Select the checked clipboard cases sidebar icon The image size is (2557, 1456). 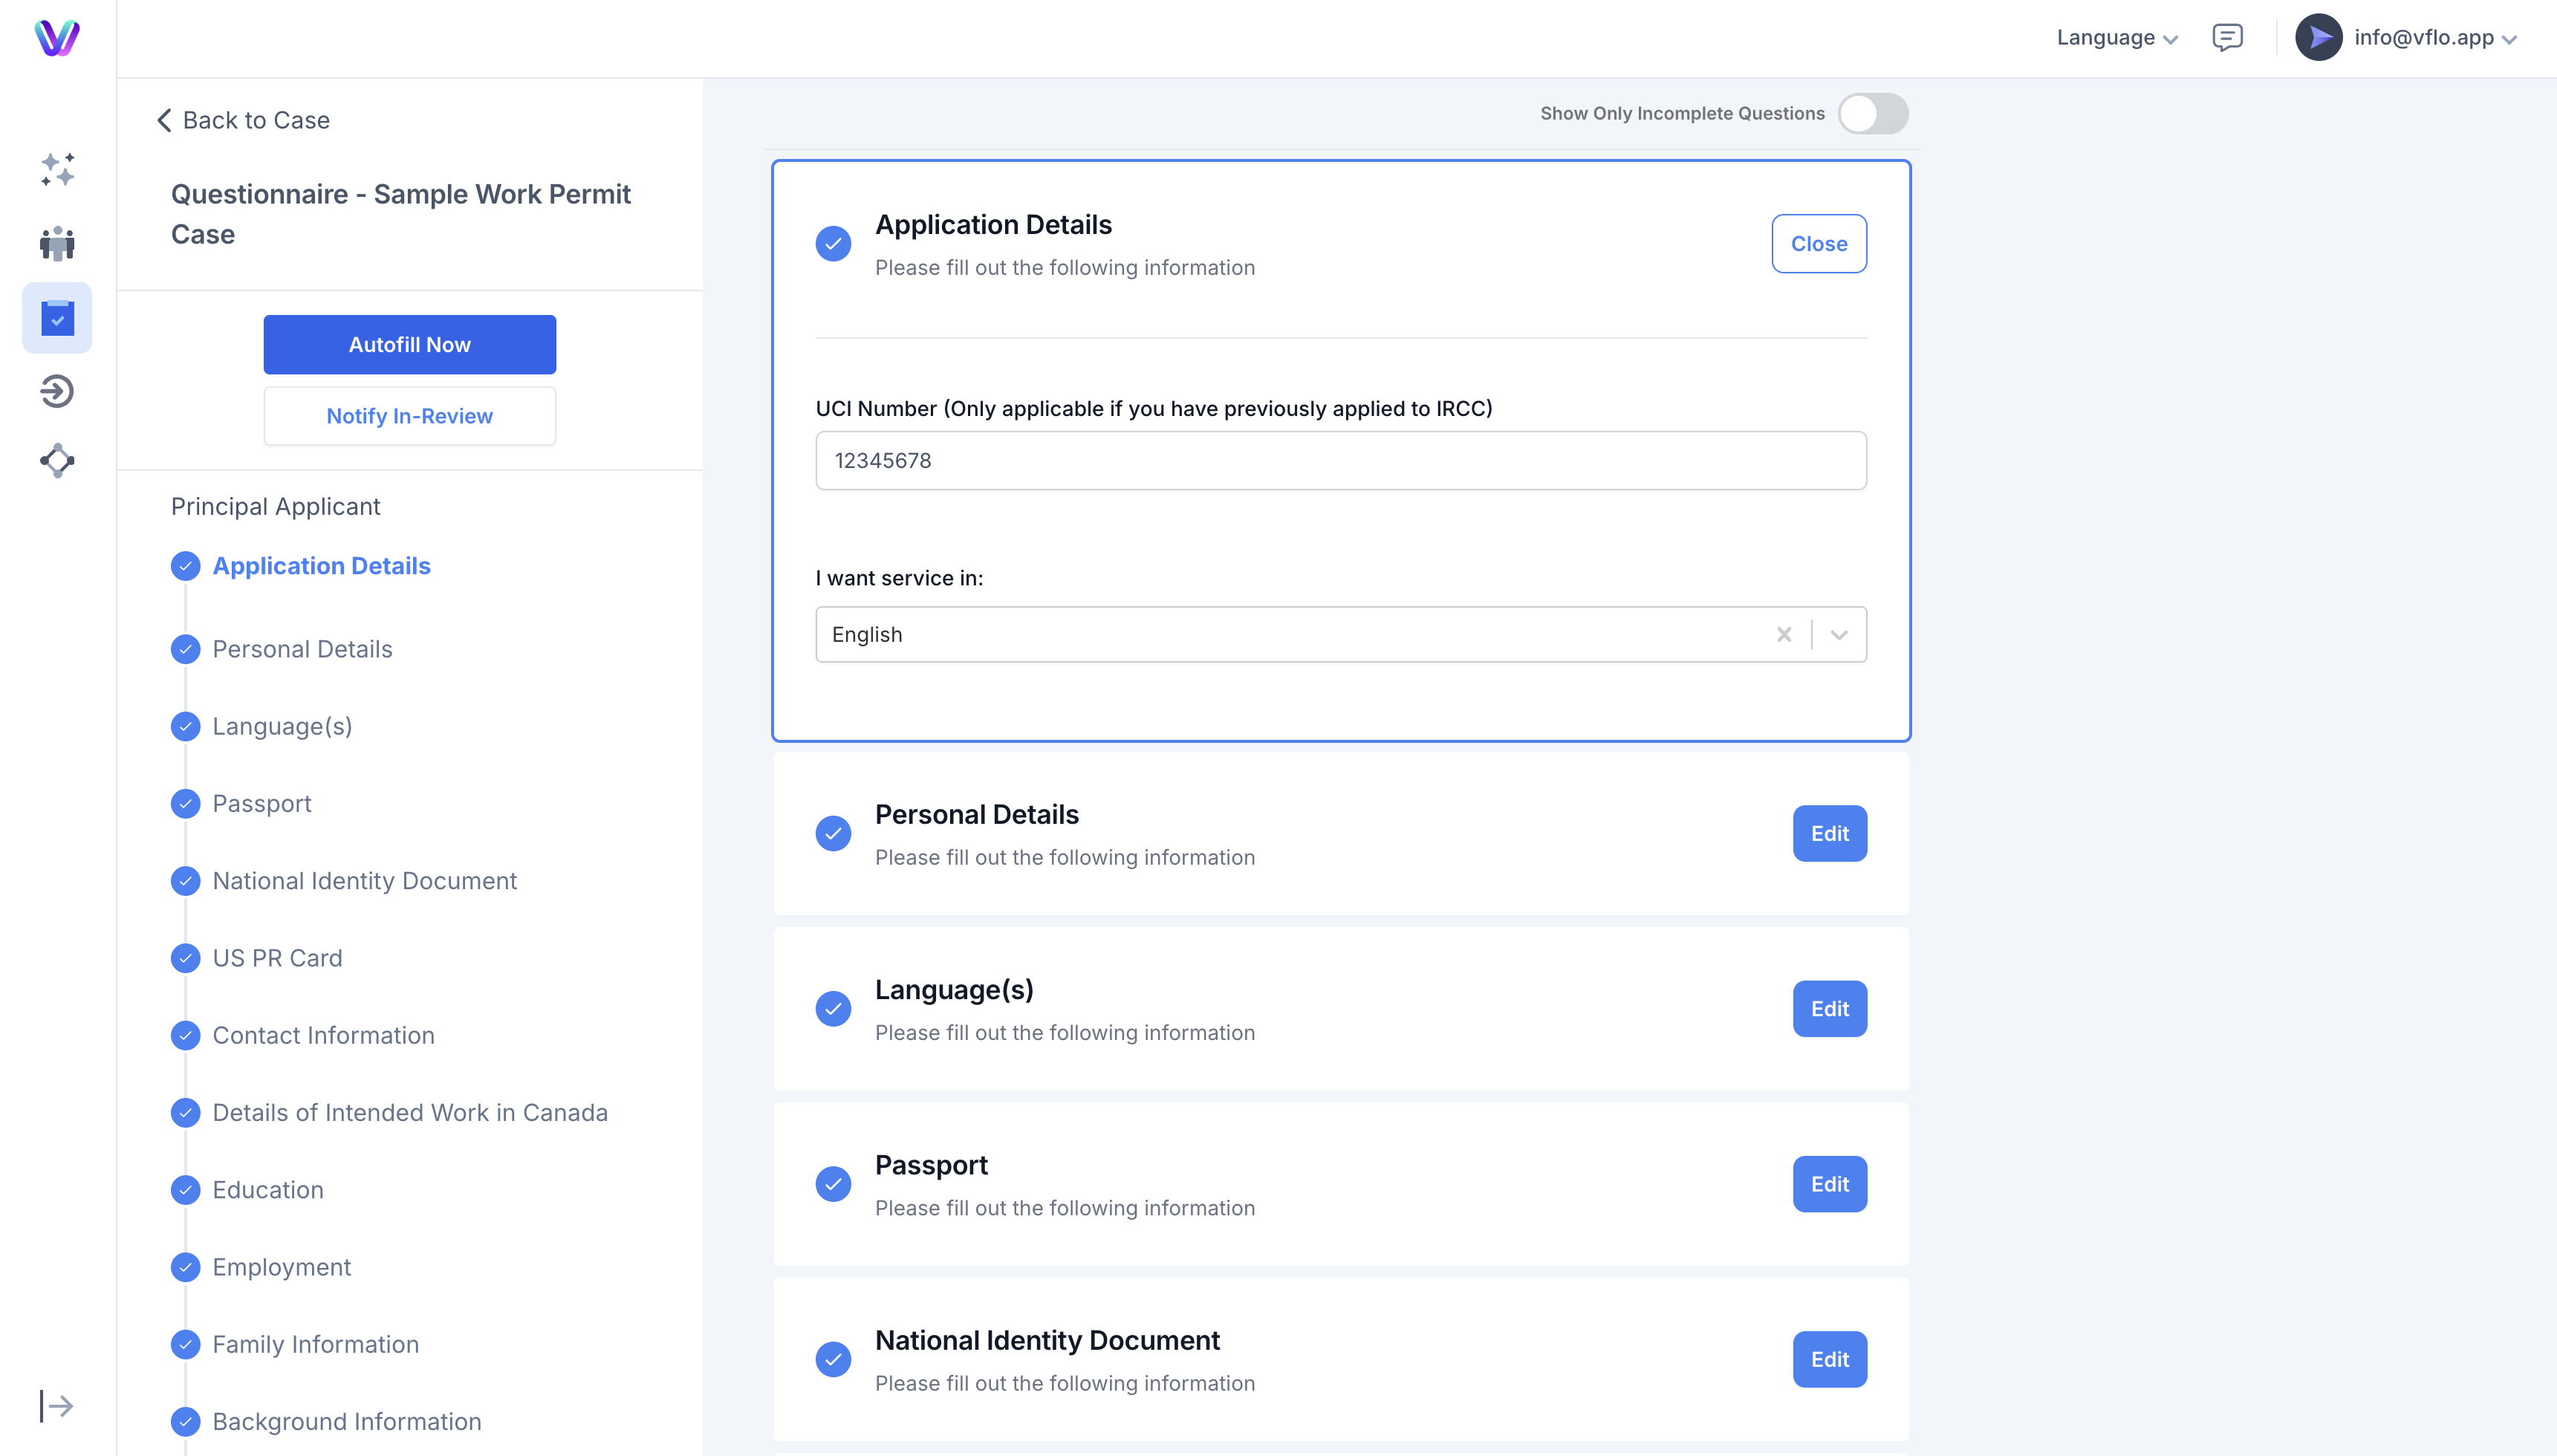57,318
